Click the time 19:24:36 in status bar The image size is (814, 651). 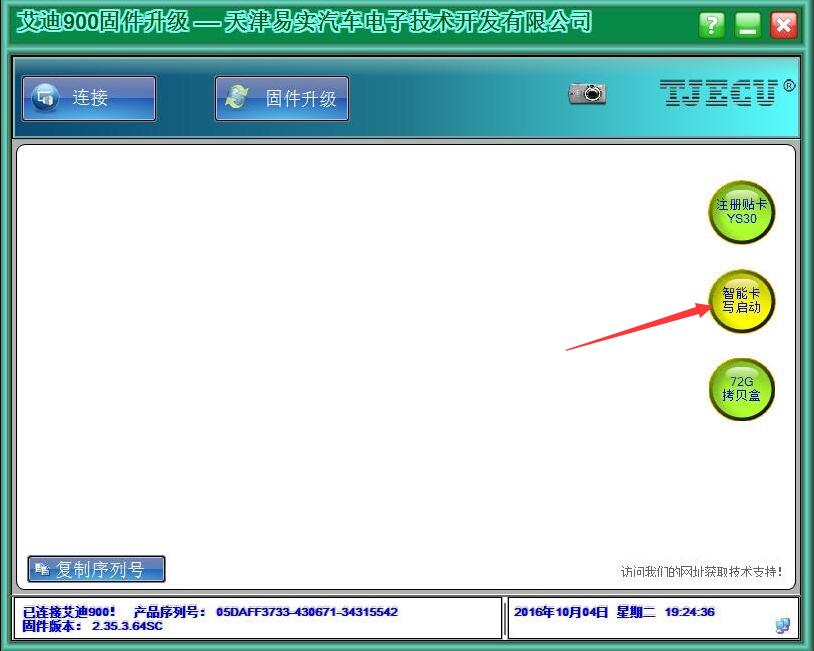coord(689,612)
